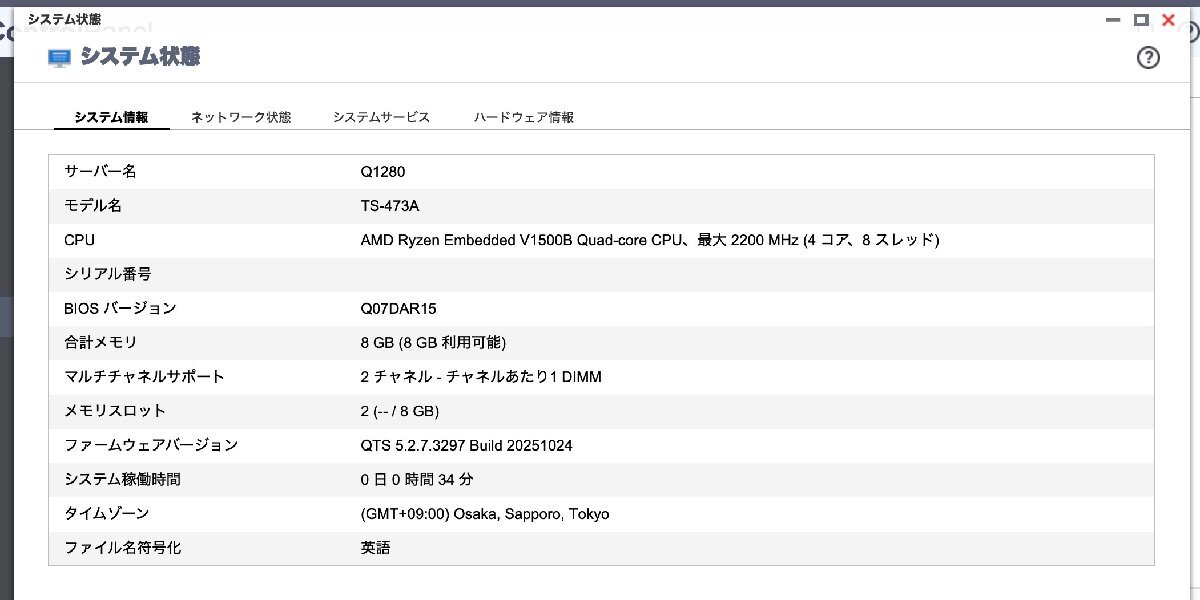
Task: Click the AMD Ryzen CPU description
Action: [x=650, y=240]
